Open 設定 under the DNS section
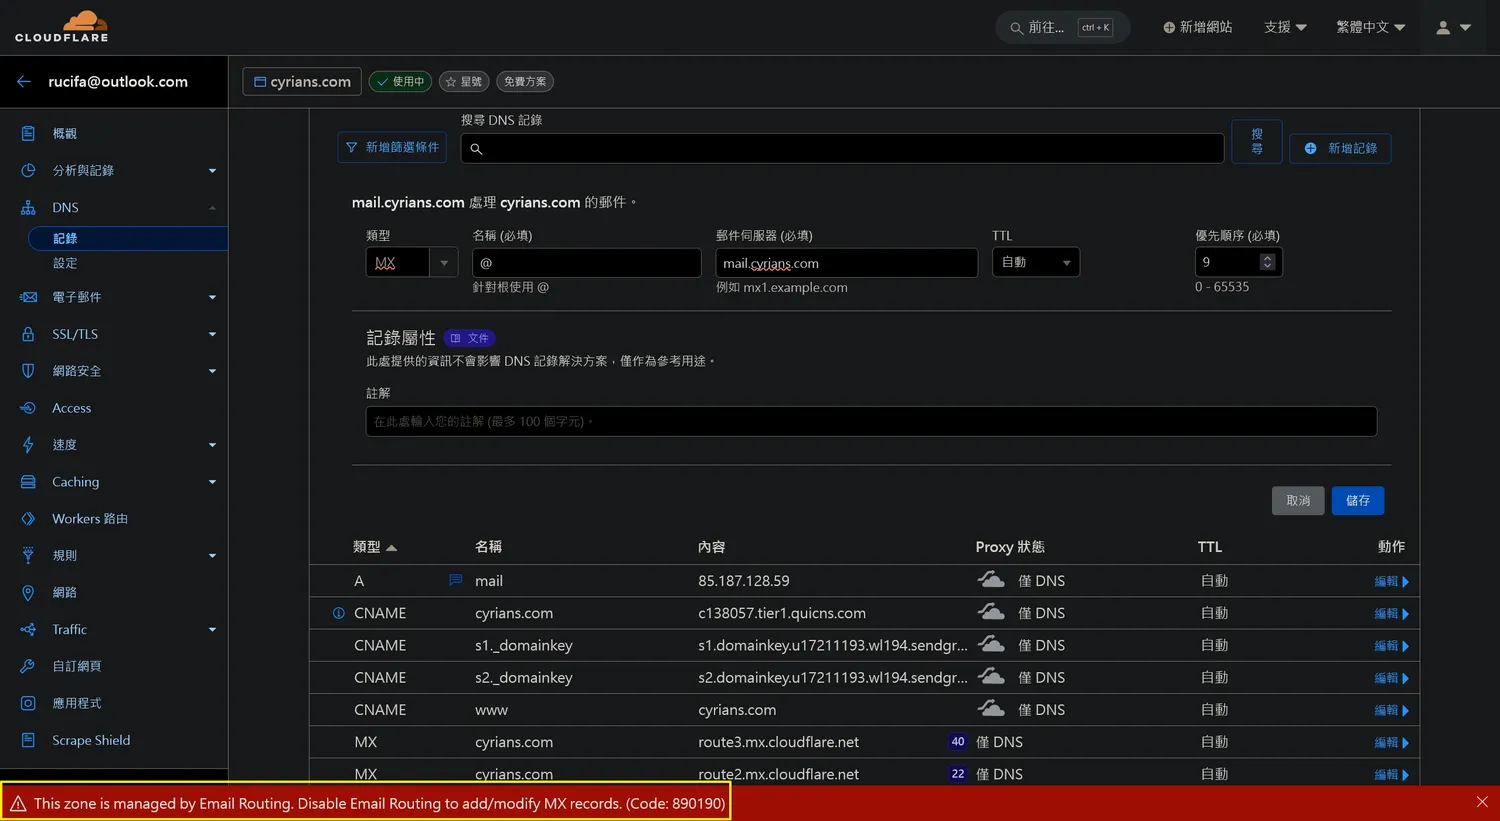 point(65,263)
